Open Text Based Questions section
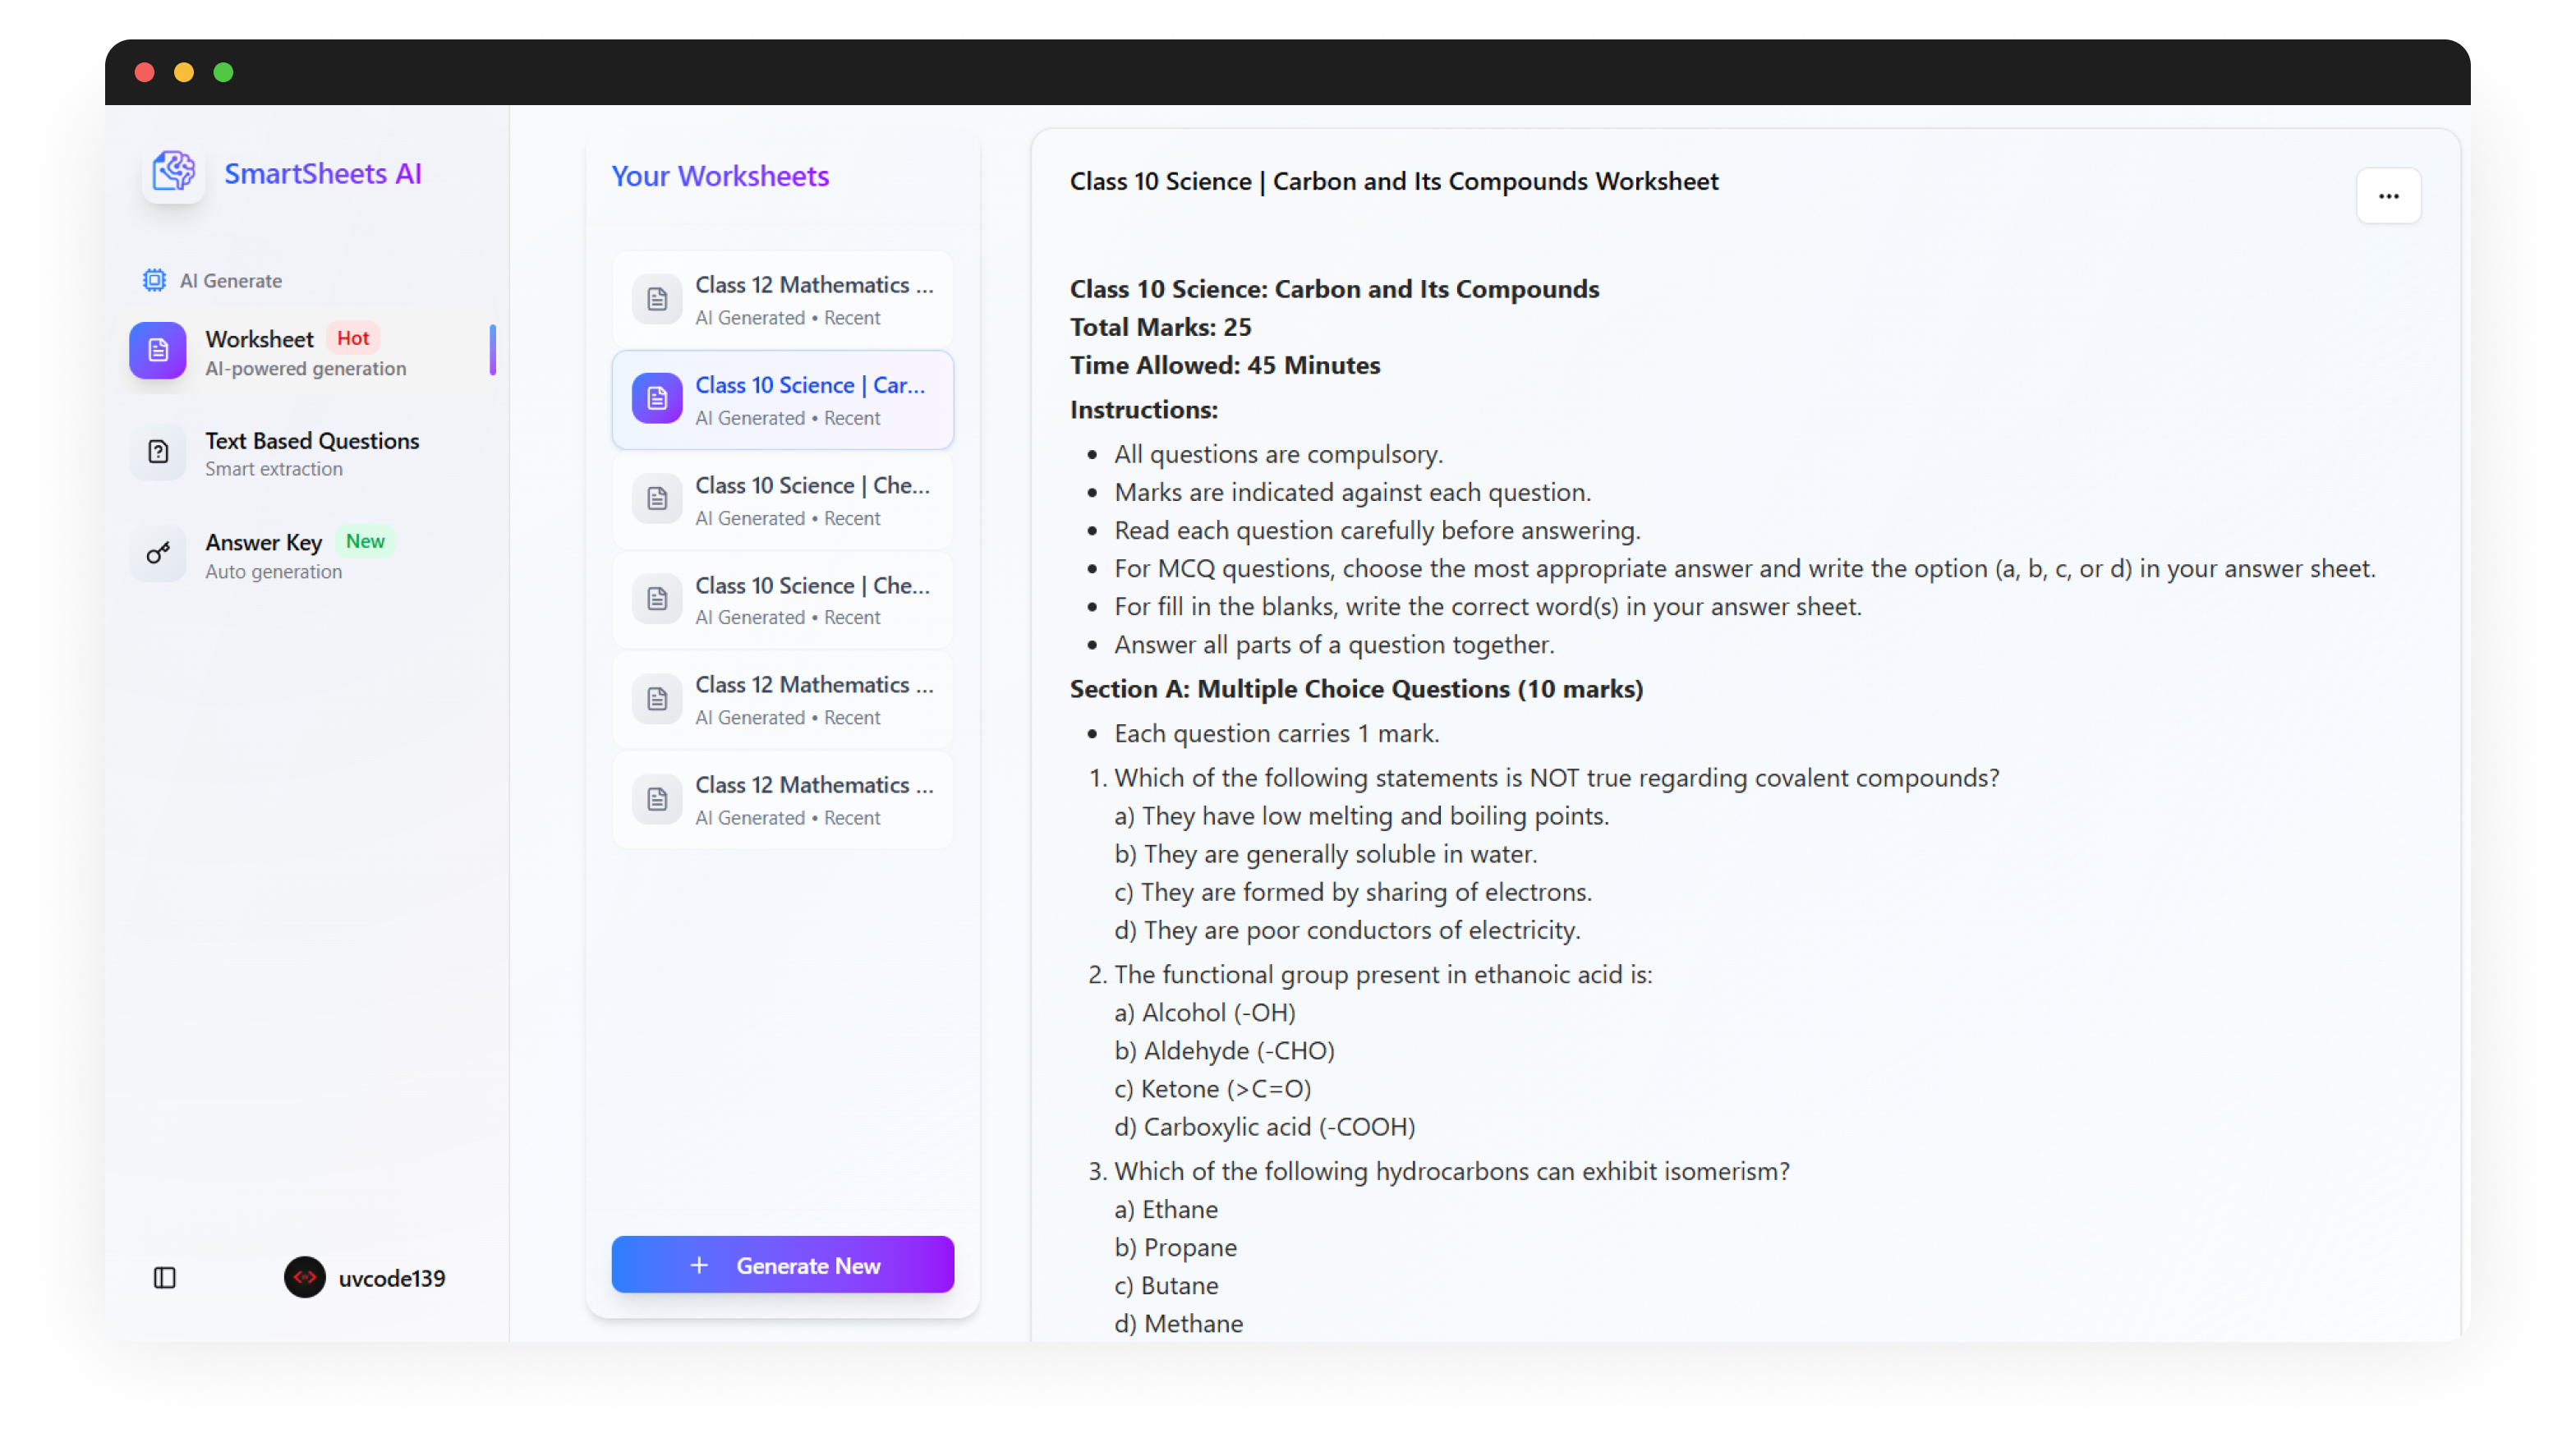 click(311, 453)
